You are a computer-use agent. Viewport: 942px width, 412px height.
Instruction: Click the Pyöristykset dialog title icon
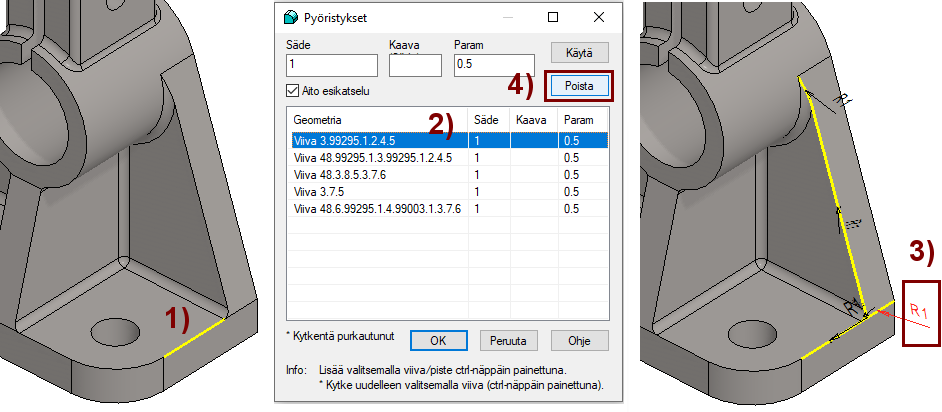(291, 18)
